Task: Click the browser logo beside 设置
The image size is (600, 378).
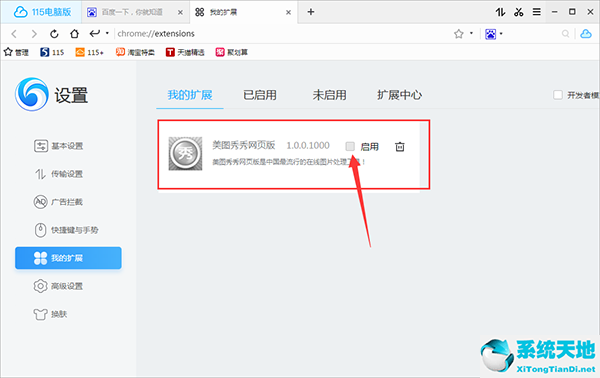Action: coord(32,94)
